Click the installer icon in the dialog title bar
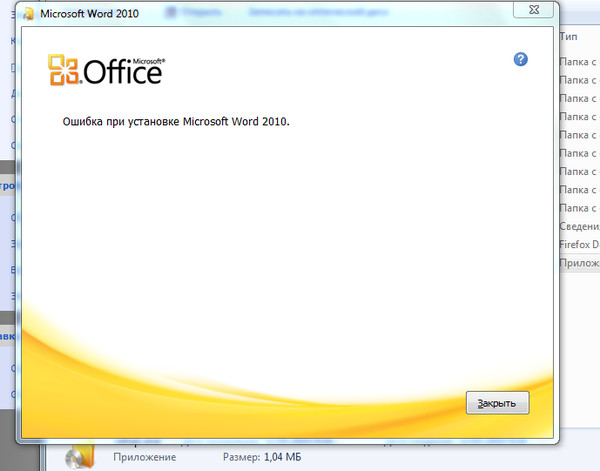Image resolution: width=600 pixels, height=471 pixels. (28, 14)
